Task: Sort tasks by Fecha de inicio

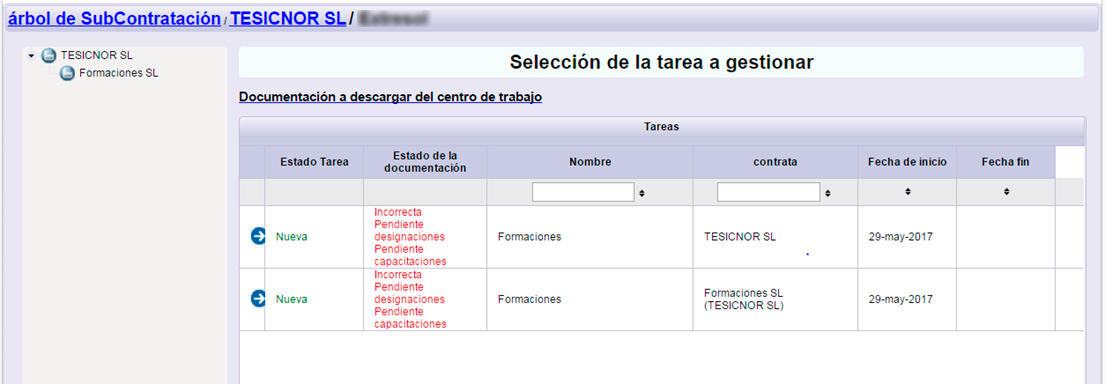Action: (x=908, y=192)
